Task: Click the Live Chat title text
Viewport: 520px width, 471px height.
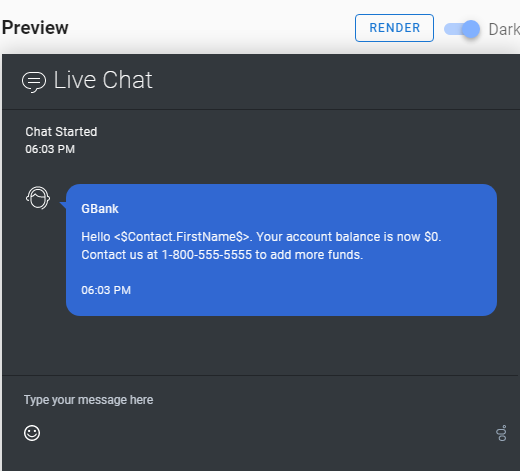Action: coord(103,80)
